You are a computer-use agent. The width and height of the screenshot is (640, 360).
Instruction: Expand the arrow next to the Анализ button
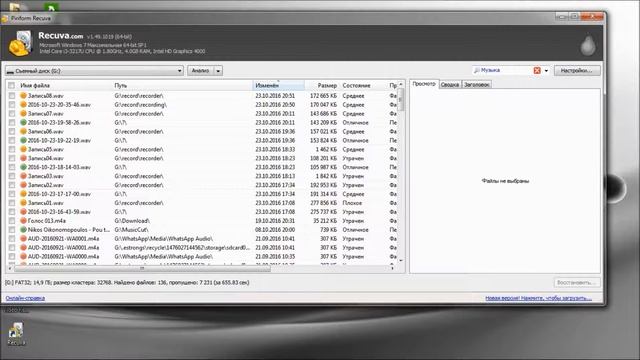(218, 71)
